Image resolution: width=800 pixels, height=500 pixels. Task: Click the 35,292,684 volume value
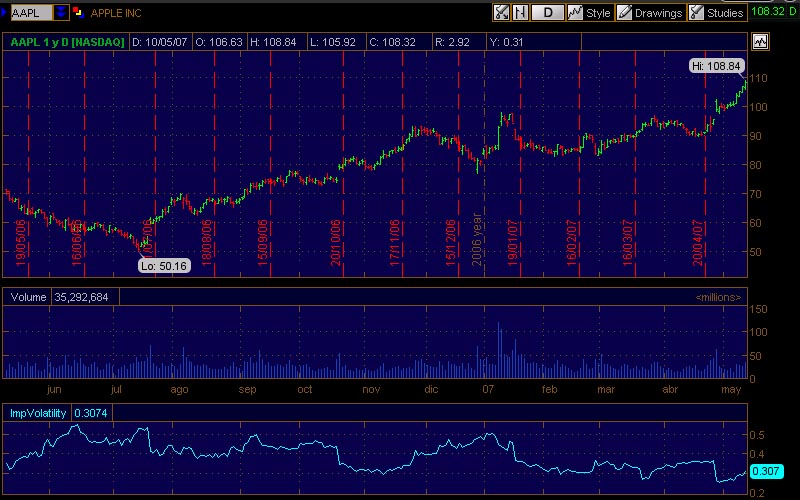point(81,297)
